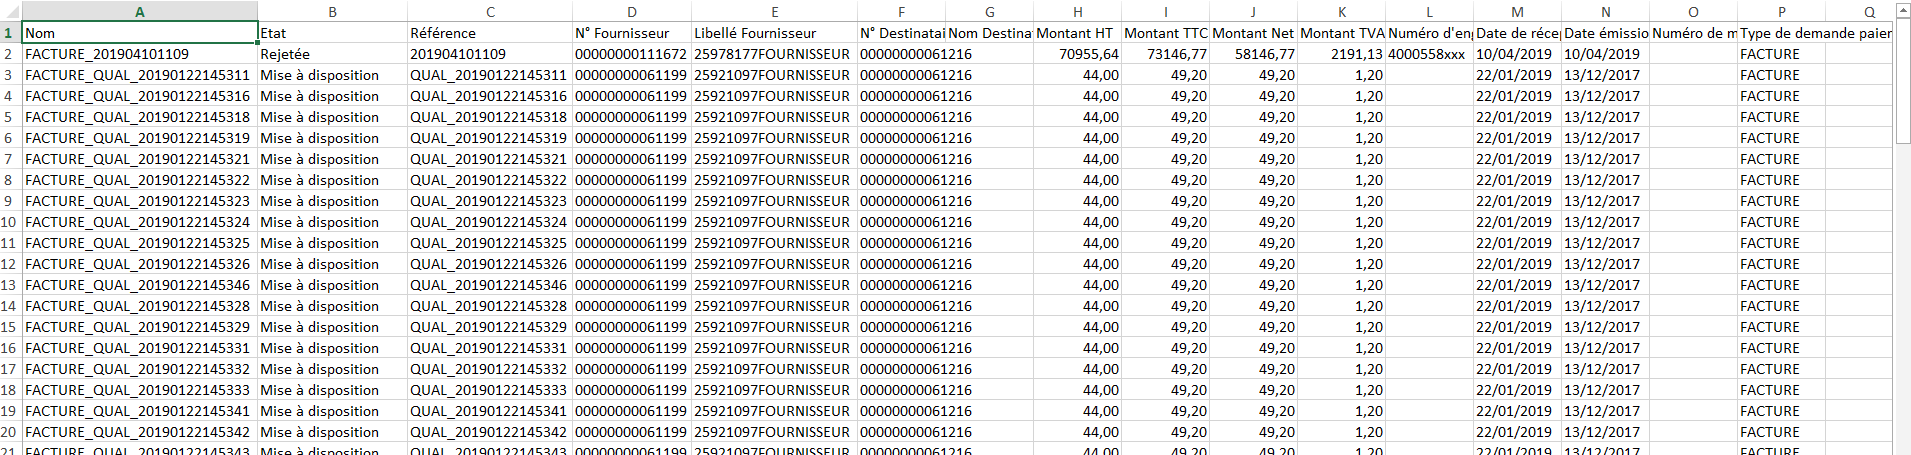Select row 20 via row header

(x=9, y=432)
